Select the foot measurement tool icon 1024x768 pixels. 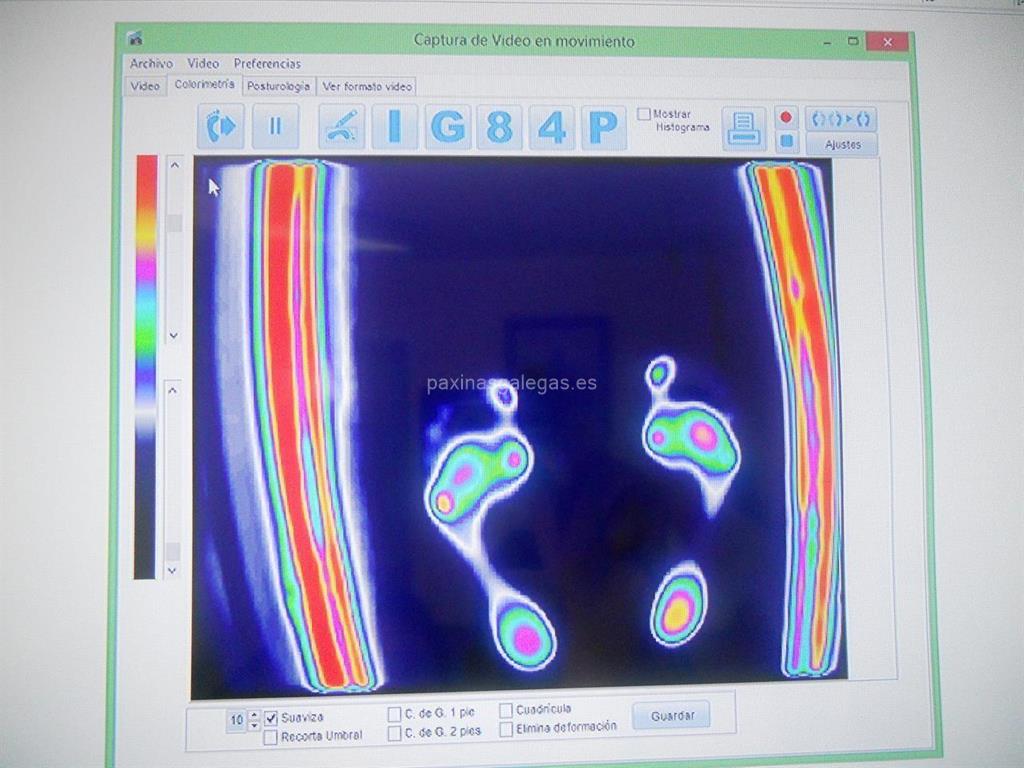342,127
